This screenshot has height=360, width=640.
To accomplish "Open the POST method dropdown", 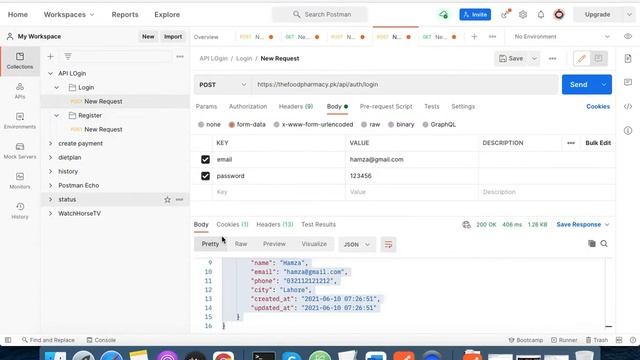I will pos(223,84).
